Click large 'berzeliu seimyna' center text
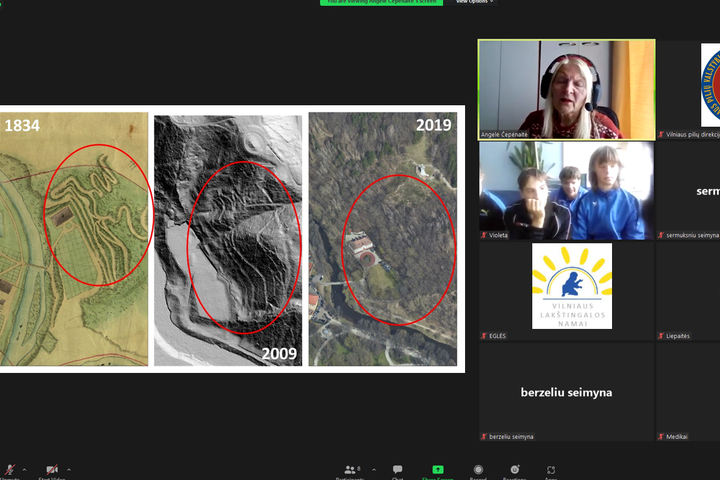The width and height of the screenshot is (720, 480). pyautogui.click(x=566, y=392)
